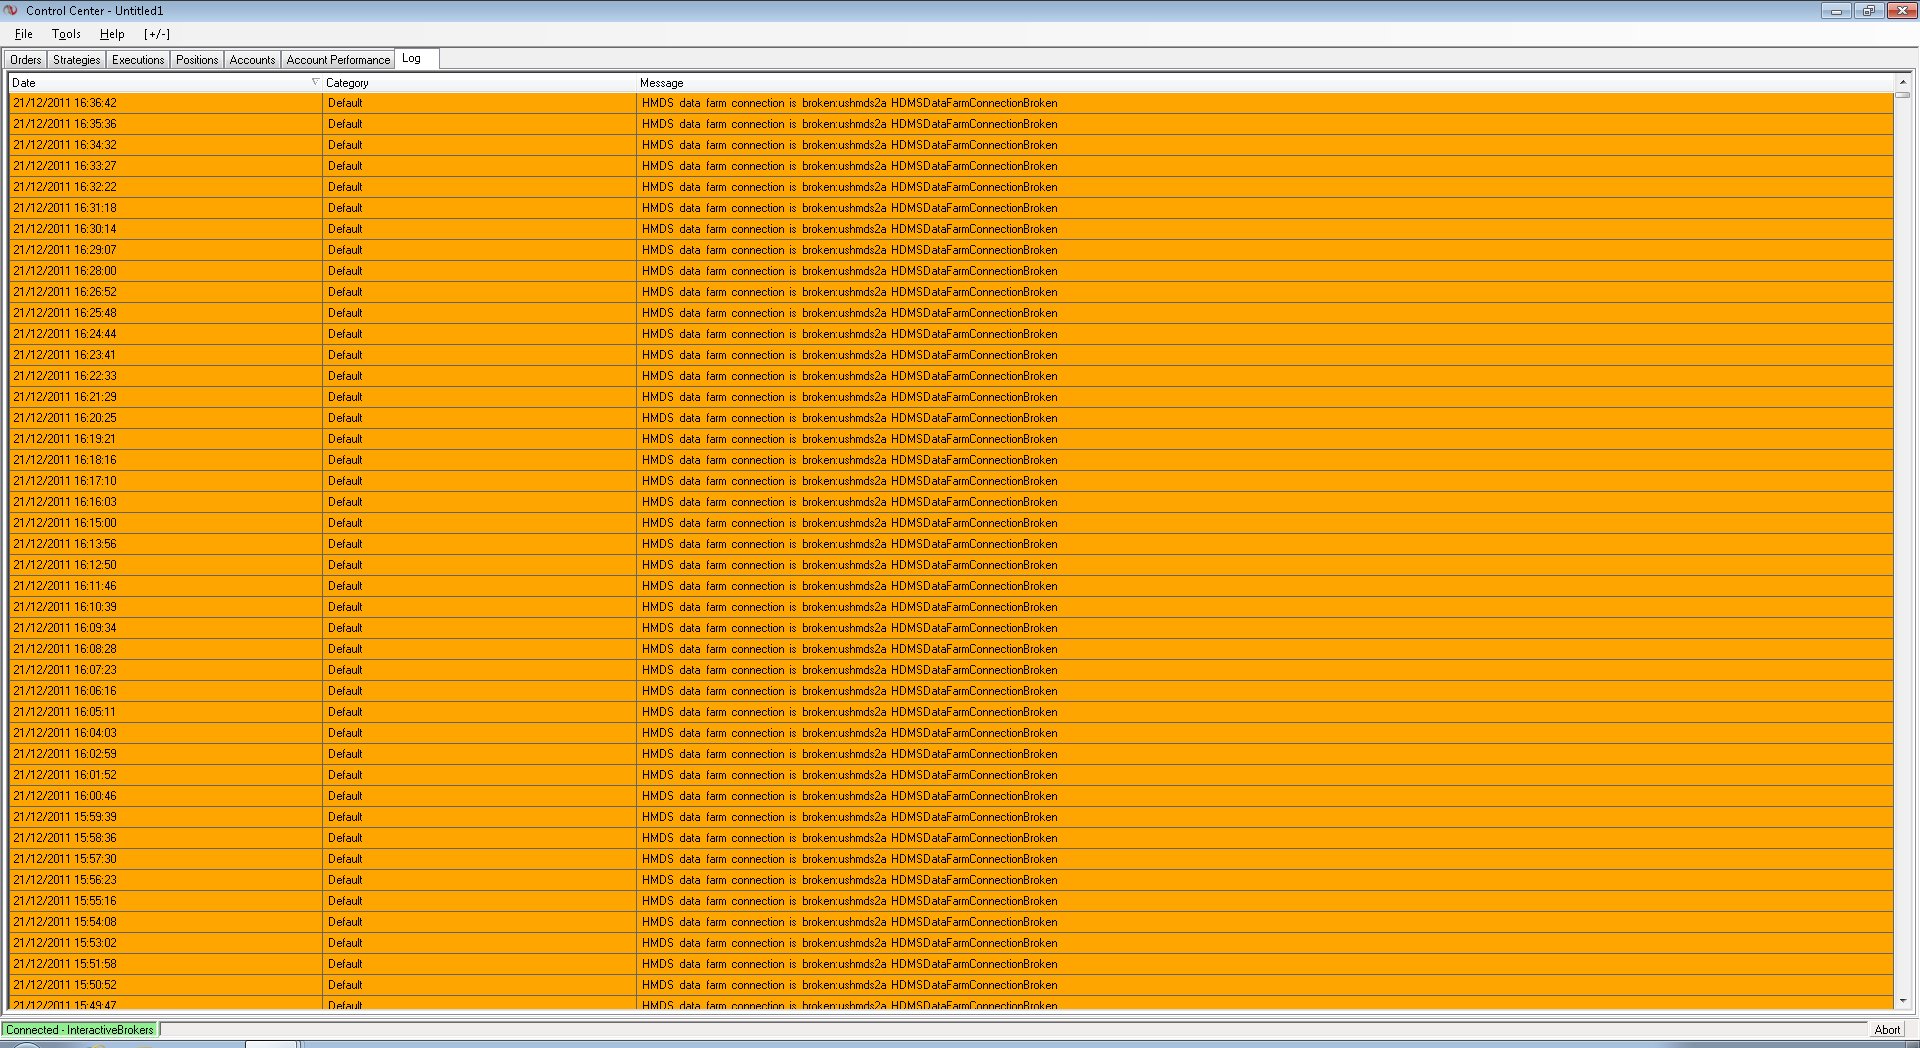
Task: Select log row dated 21/12/2011 15:51:58
Action: click(x=951, y=964)
